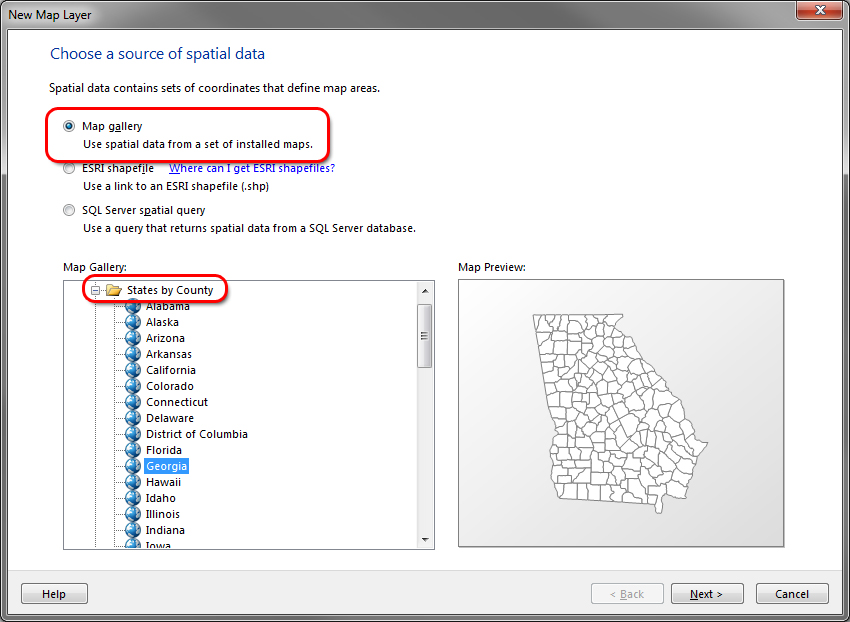Click the globe icon next to California
The height and width of the screenshot is (622, 850).
[133, 370]
